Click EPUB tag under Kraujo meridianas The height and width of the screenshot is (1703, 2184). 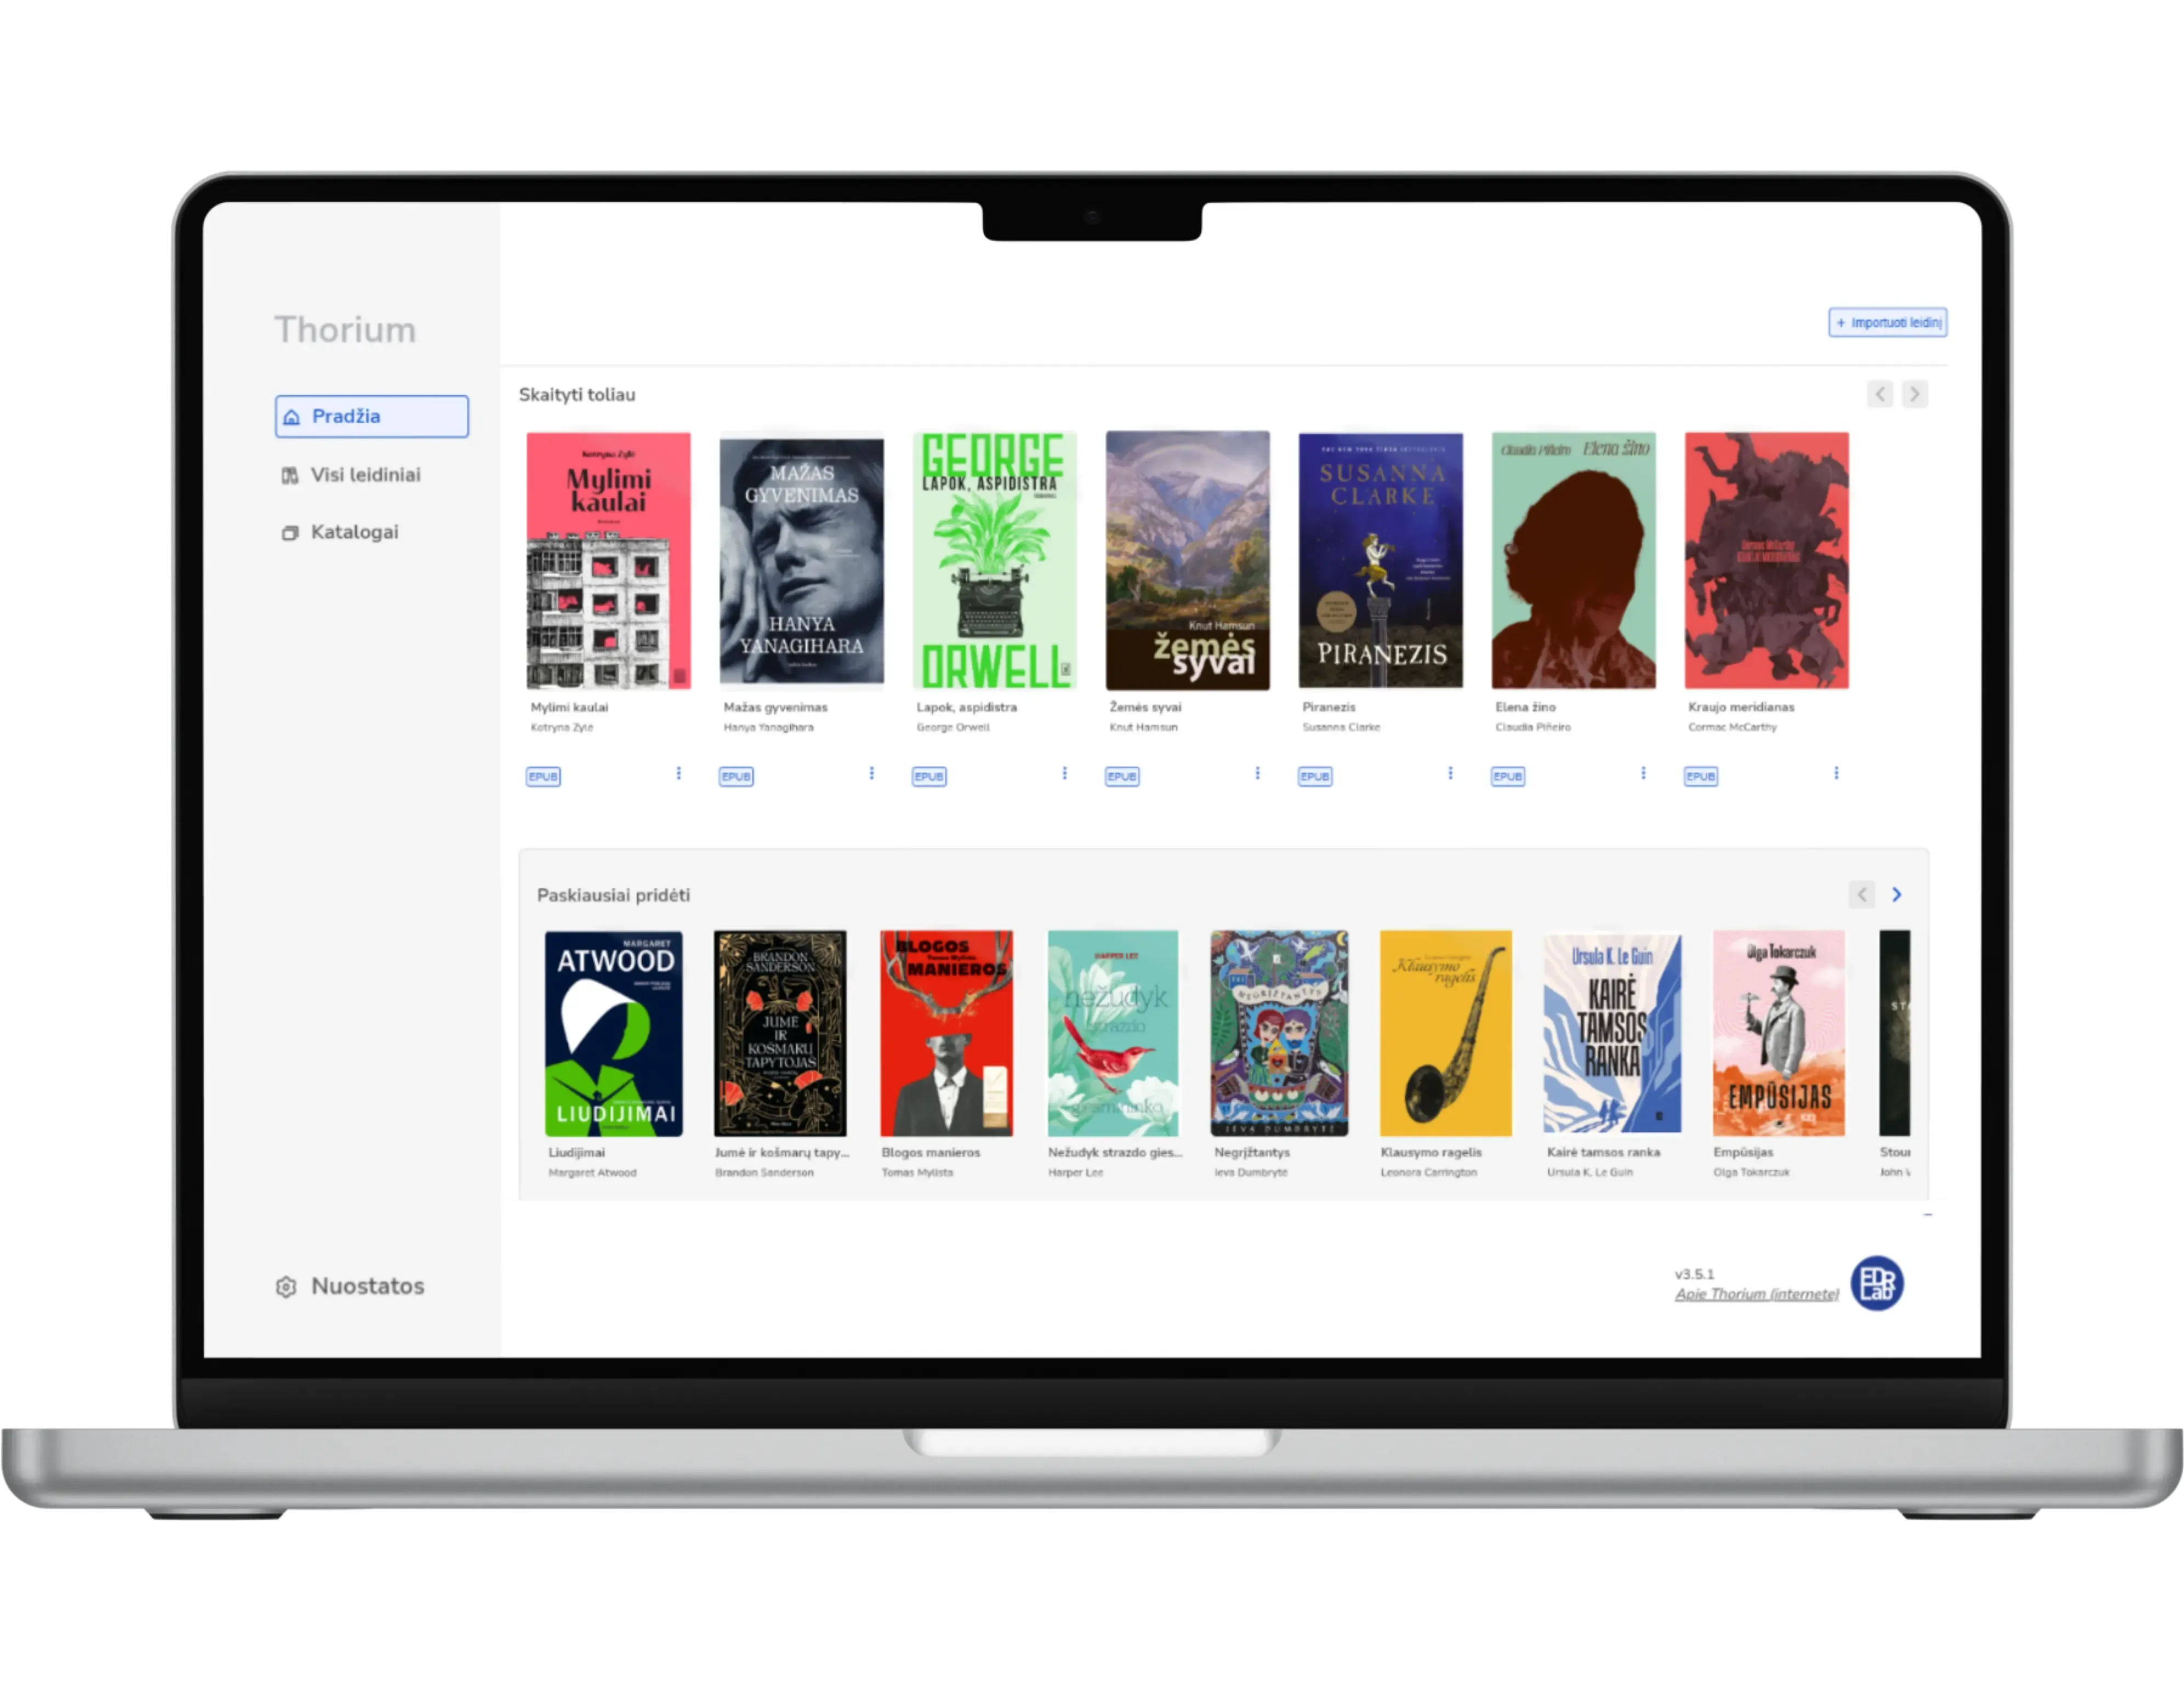pyautogui.click(x=1701, y=777)
